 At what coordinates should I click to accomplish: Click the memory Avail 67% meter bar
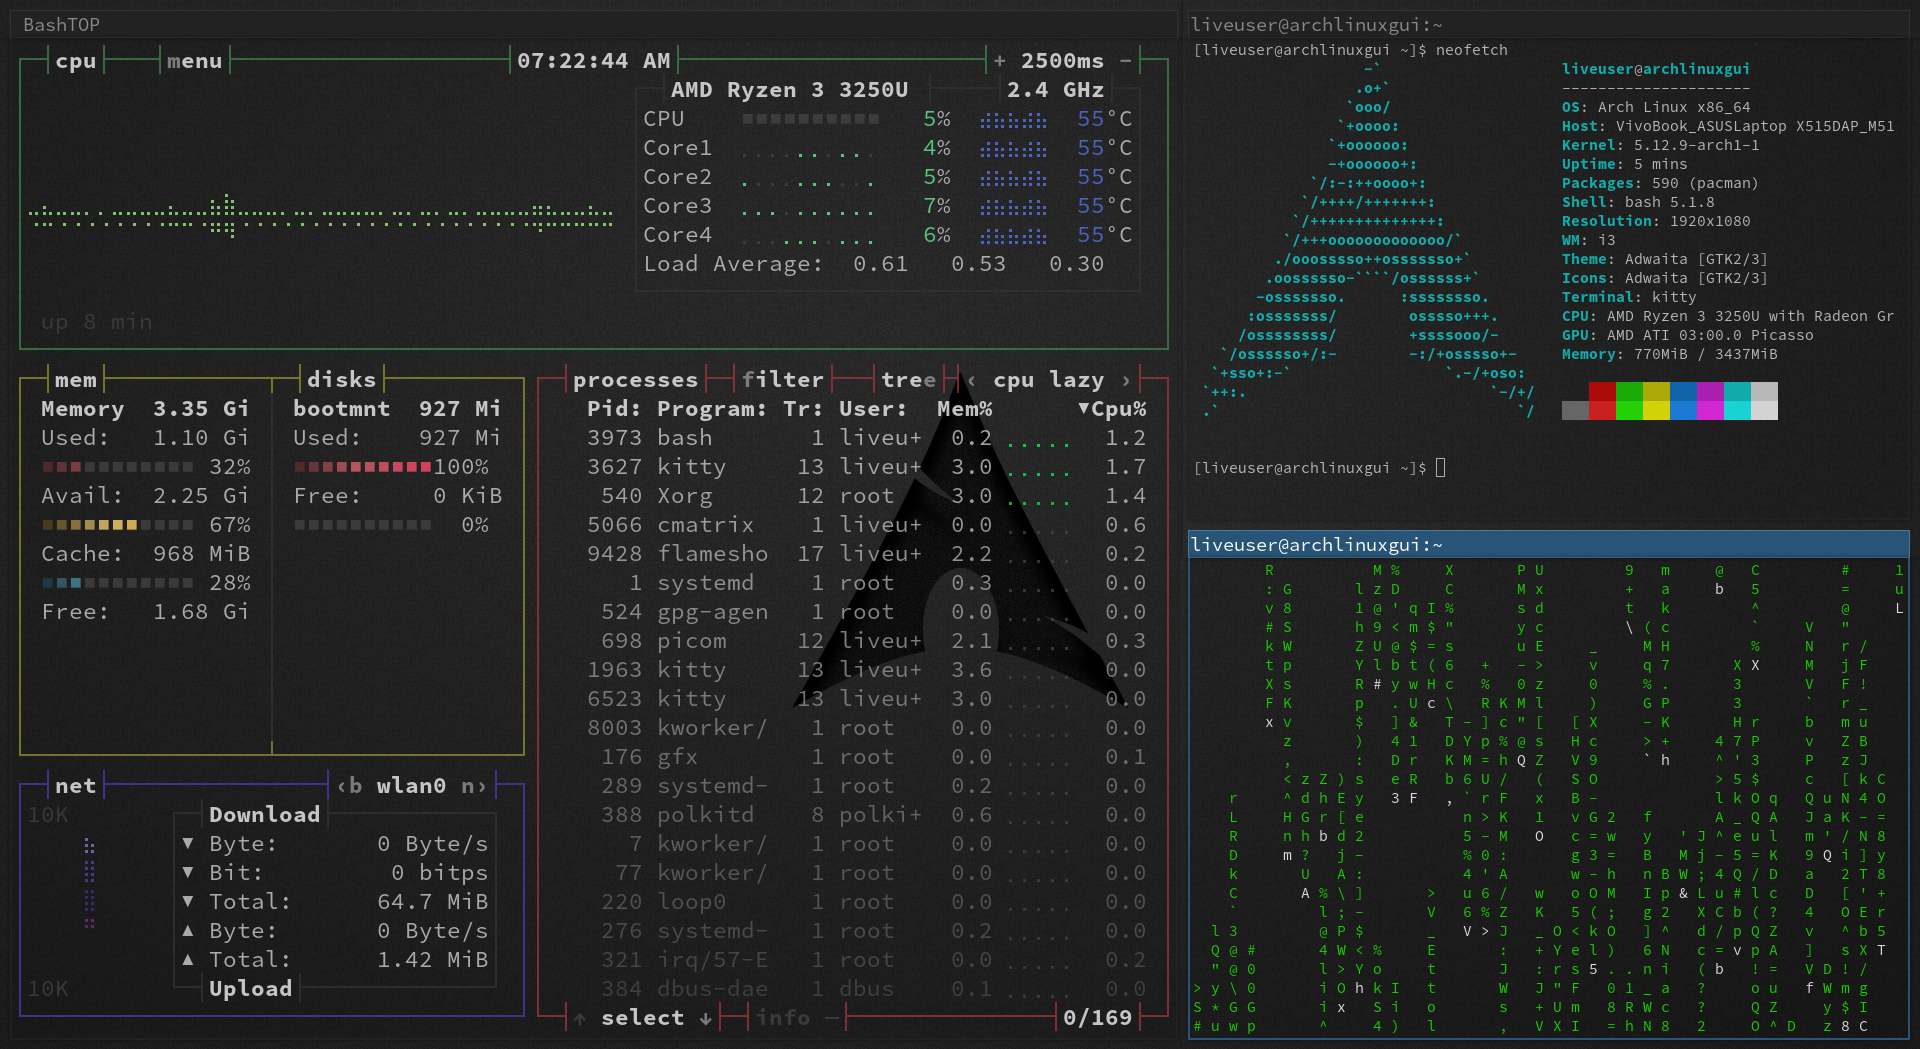117,524
